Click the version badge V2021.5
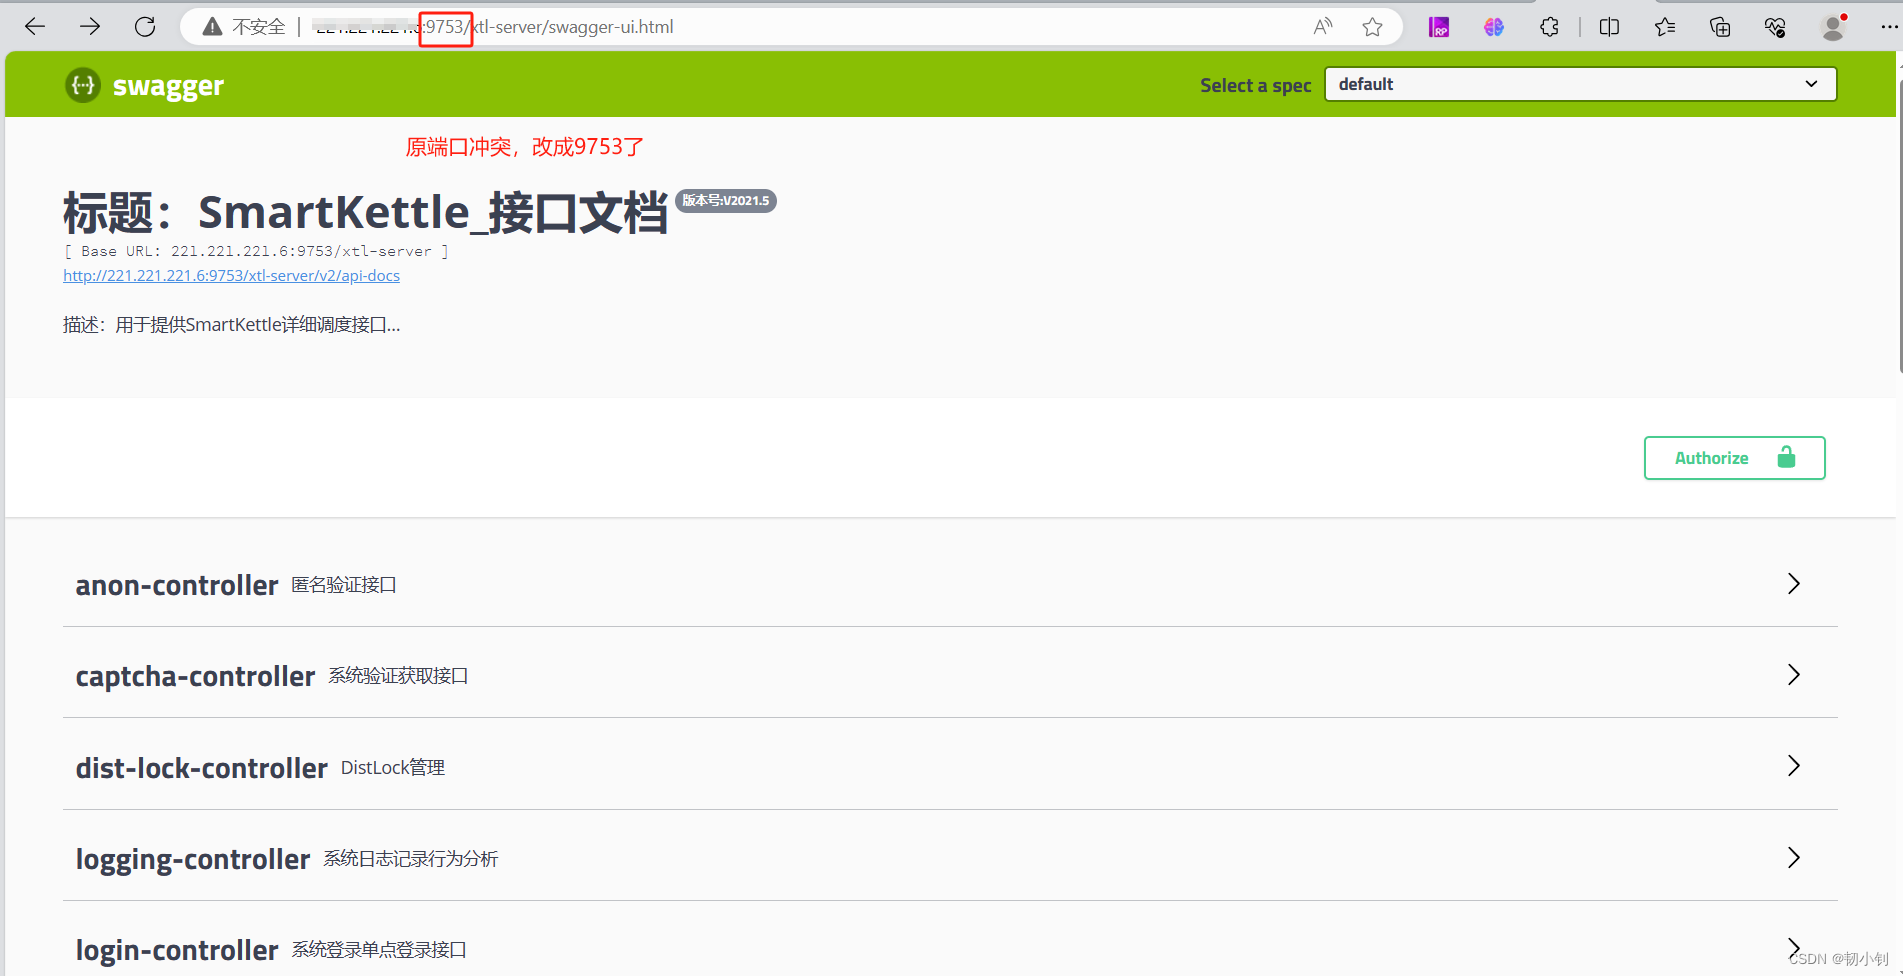1903x976 pixels. tap(726, 201)
